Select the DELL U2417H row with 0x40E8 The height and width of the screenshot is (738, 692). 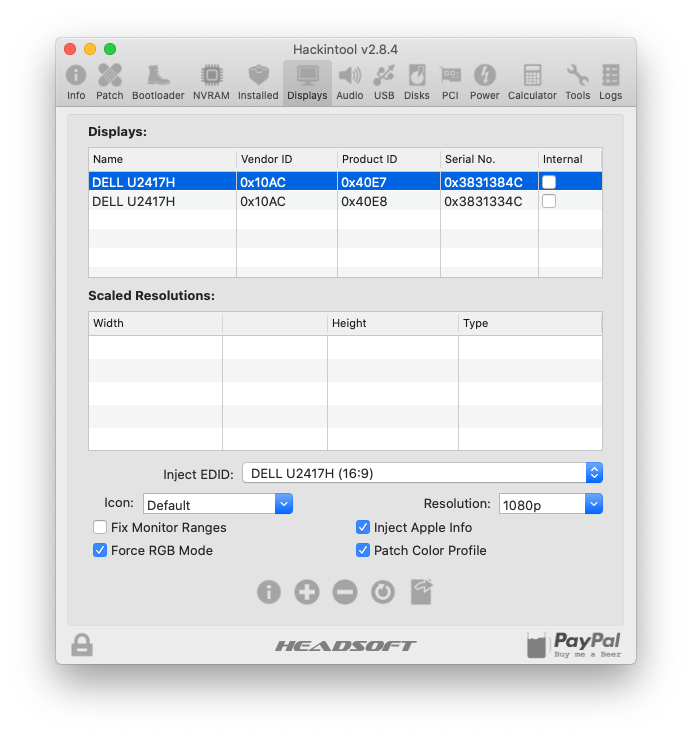345,201
